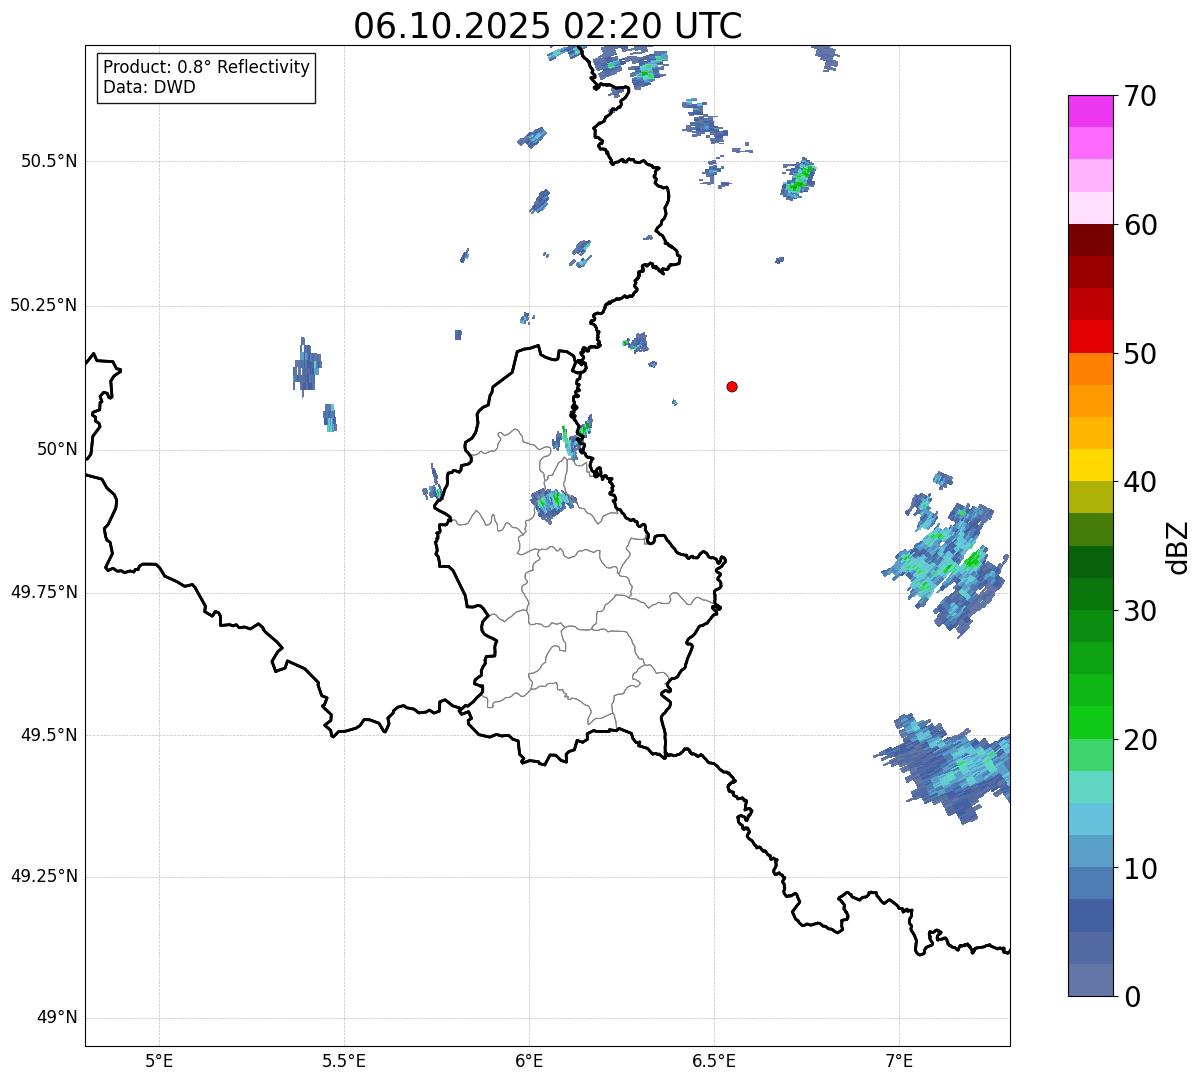This screenshot has width=1202, height=1081.
Task: Click the turquoise colorbar segment below 20
Action: pos(1090,787)
